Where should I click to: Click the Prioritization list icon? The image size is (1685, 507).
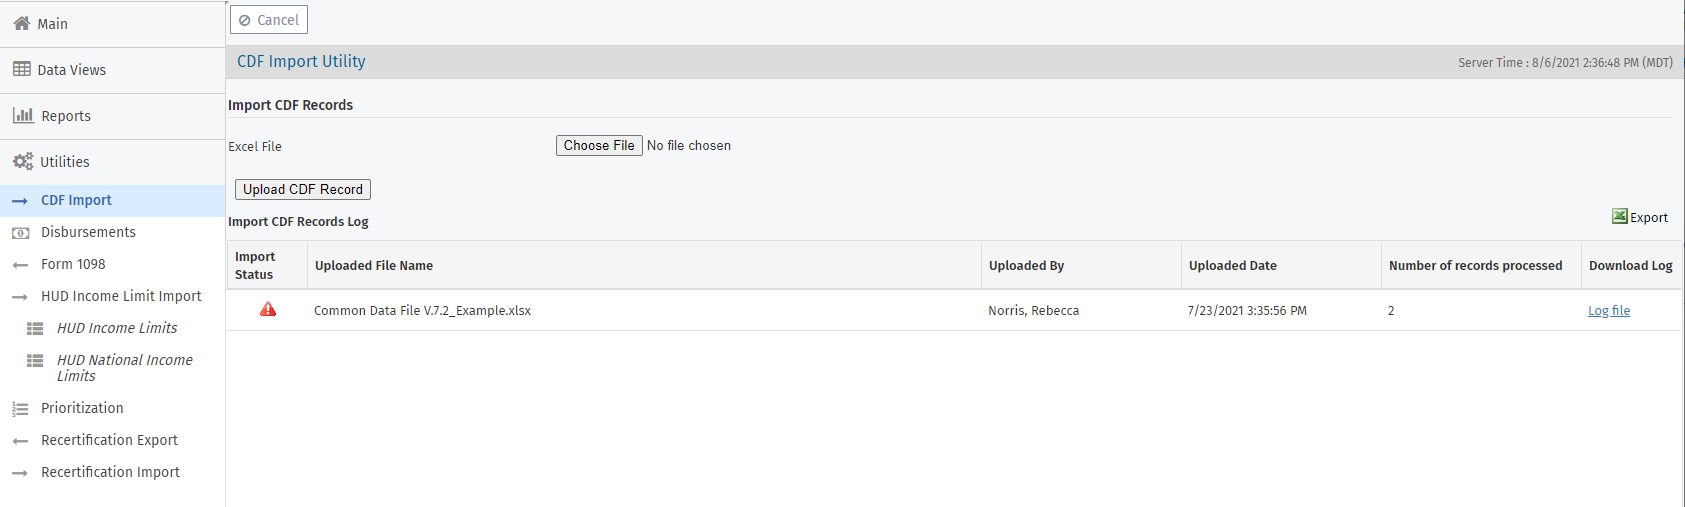pos(20,409)
